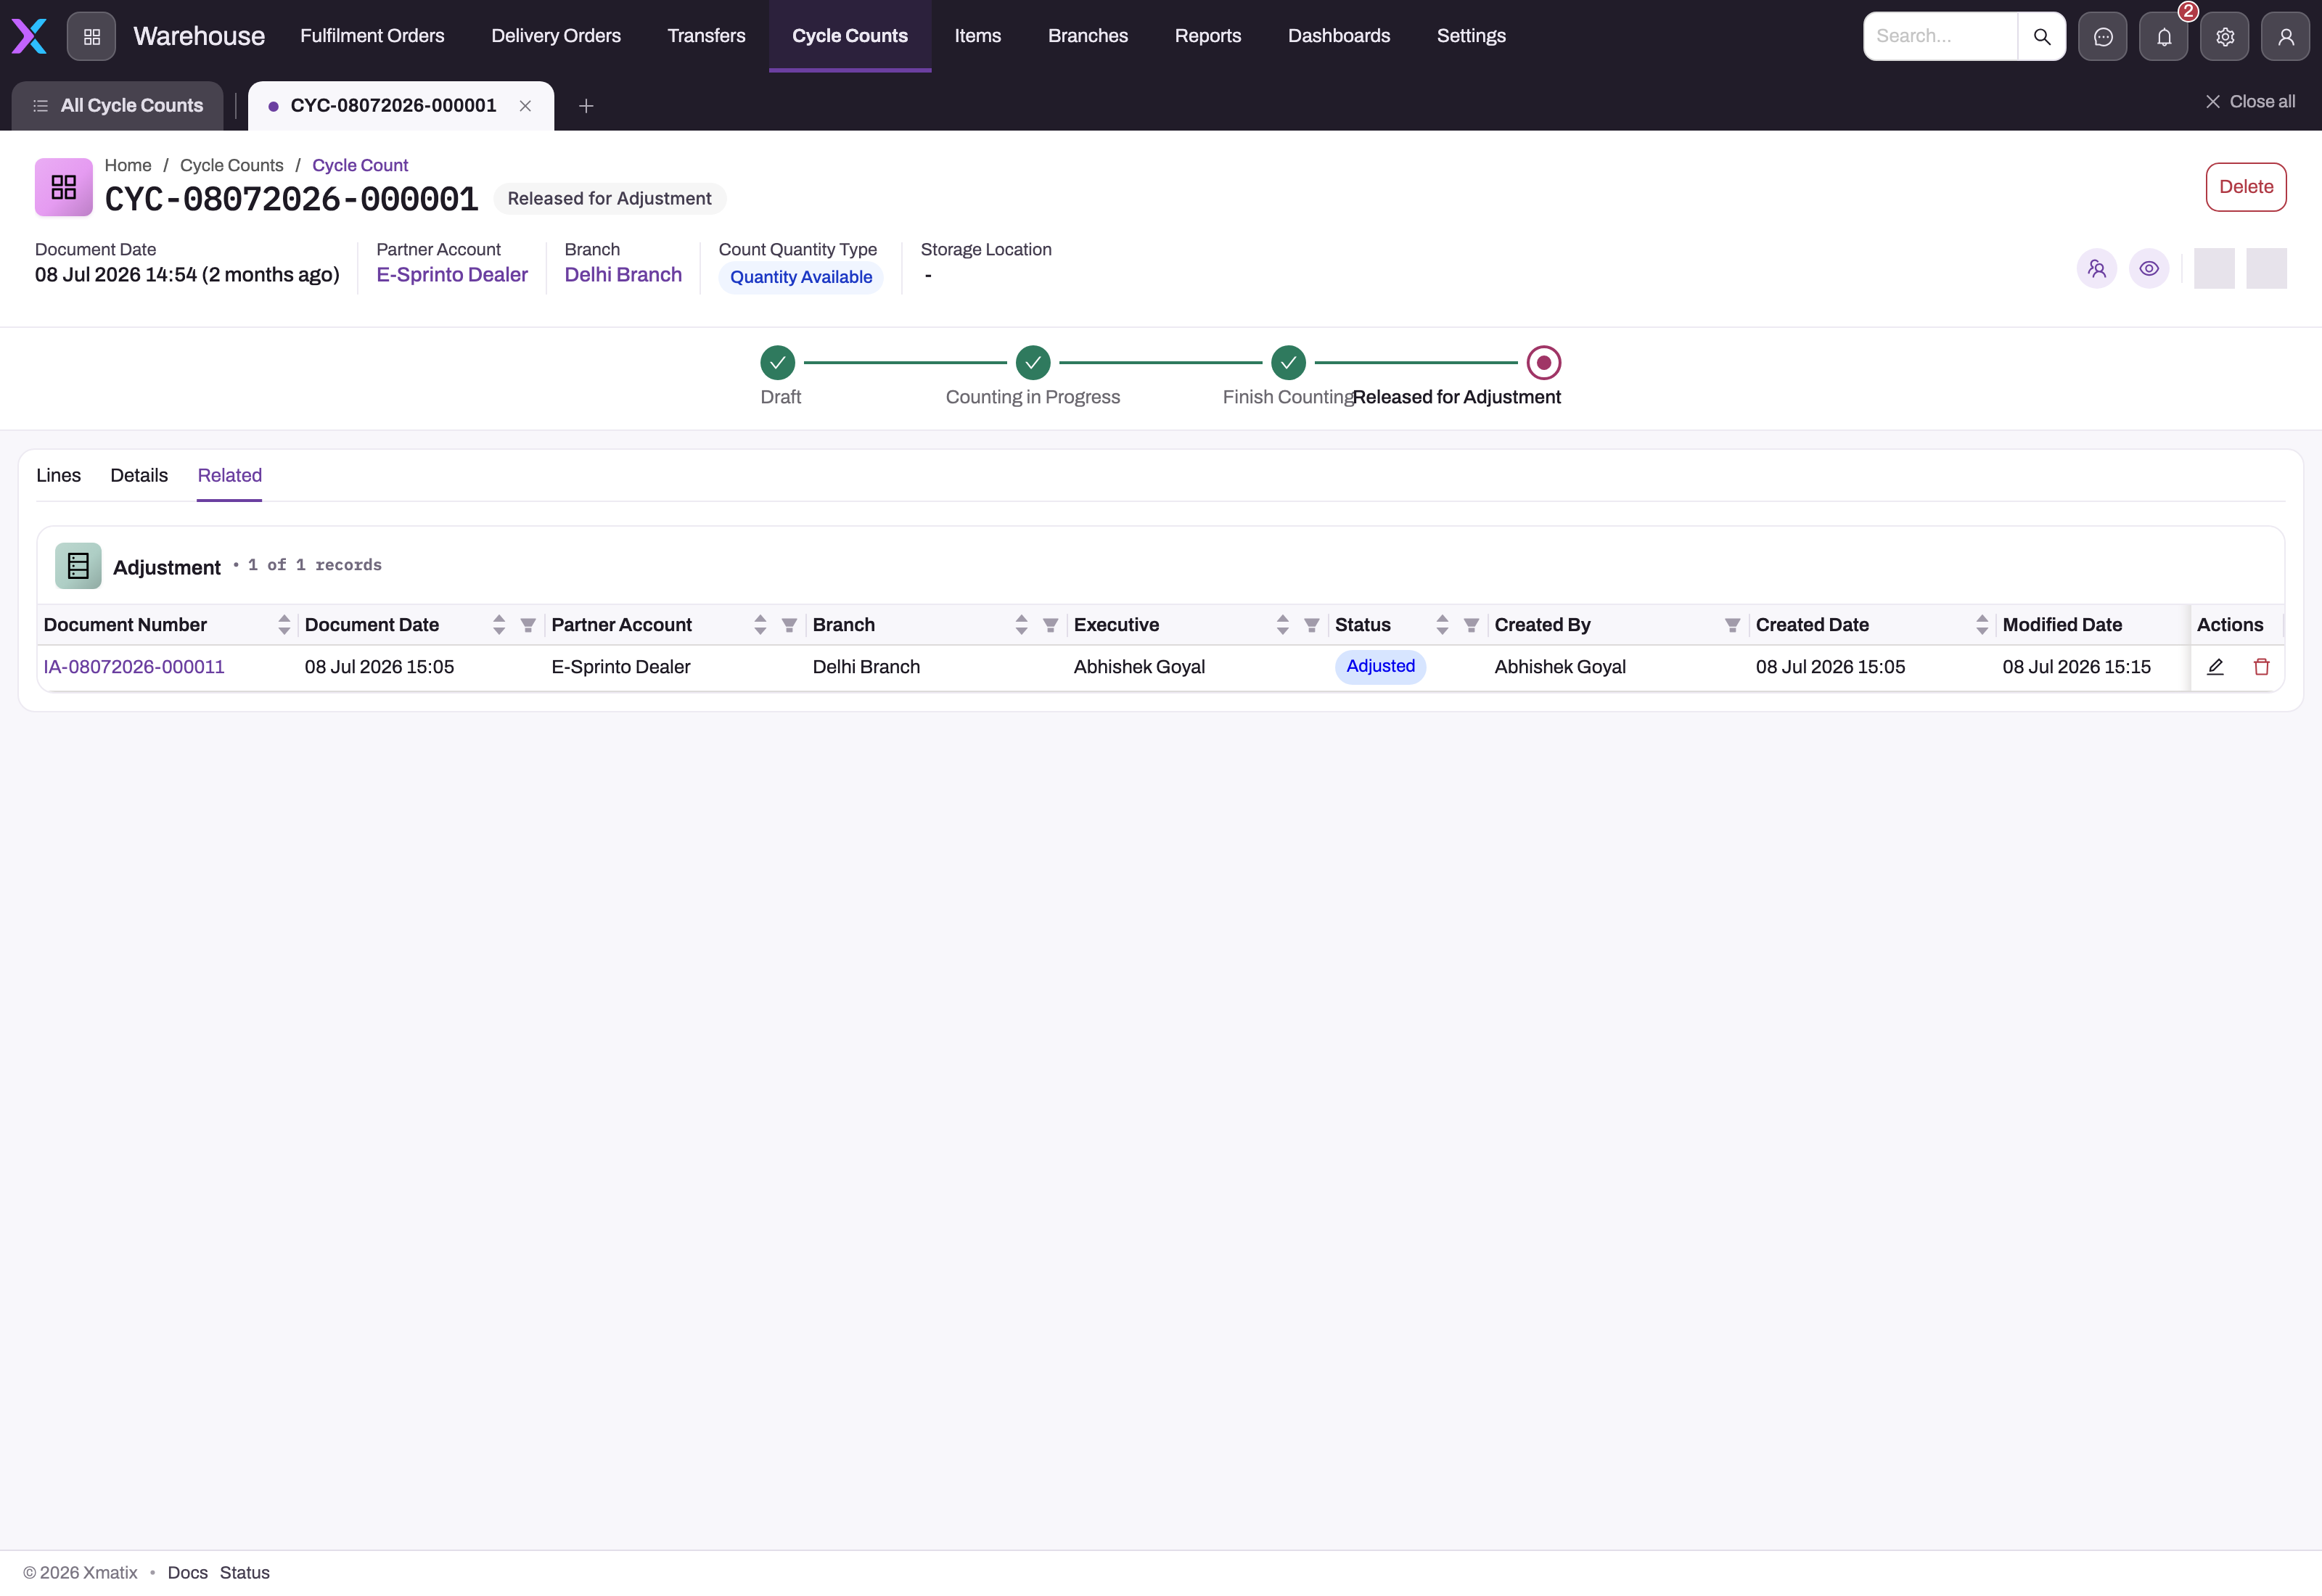The width and height of the screenshot is (2322, 1596).
Task: Focus the Search input field
Action: 1940,36
